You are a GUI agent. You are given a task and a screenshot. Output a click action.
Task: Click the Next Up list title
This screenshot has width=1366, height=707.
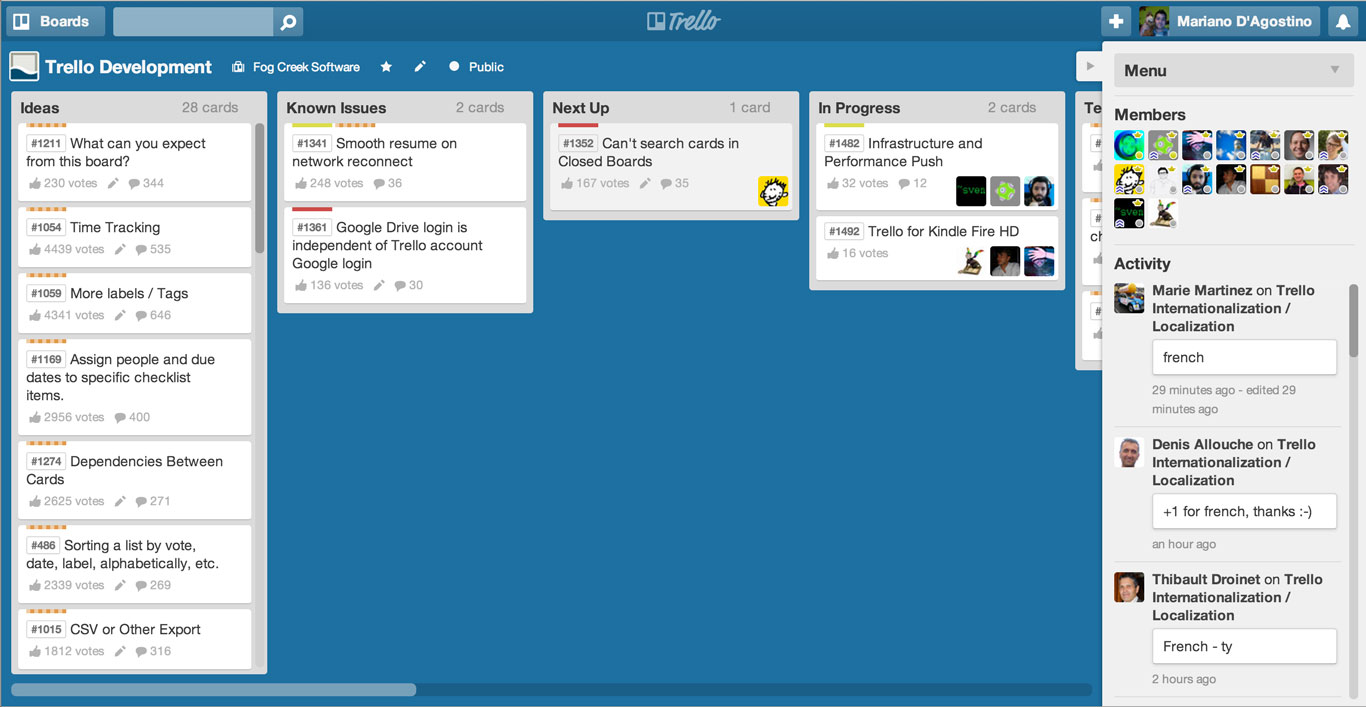click(x=581, y=108)
